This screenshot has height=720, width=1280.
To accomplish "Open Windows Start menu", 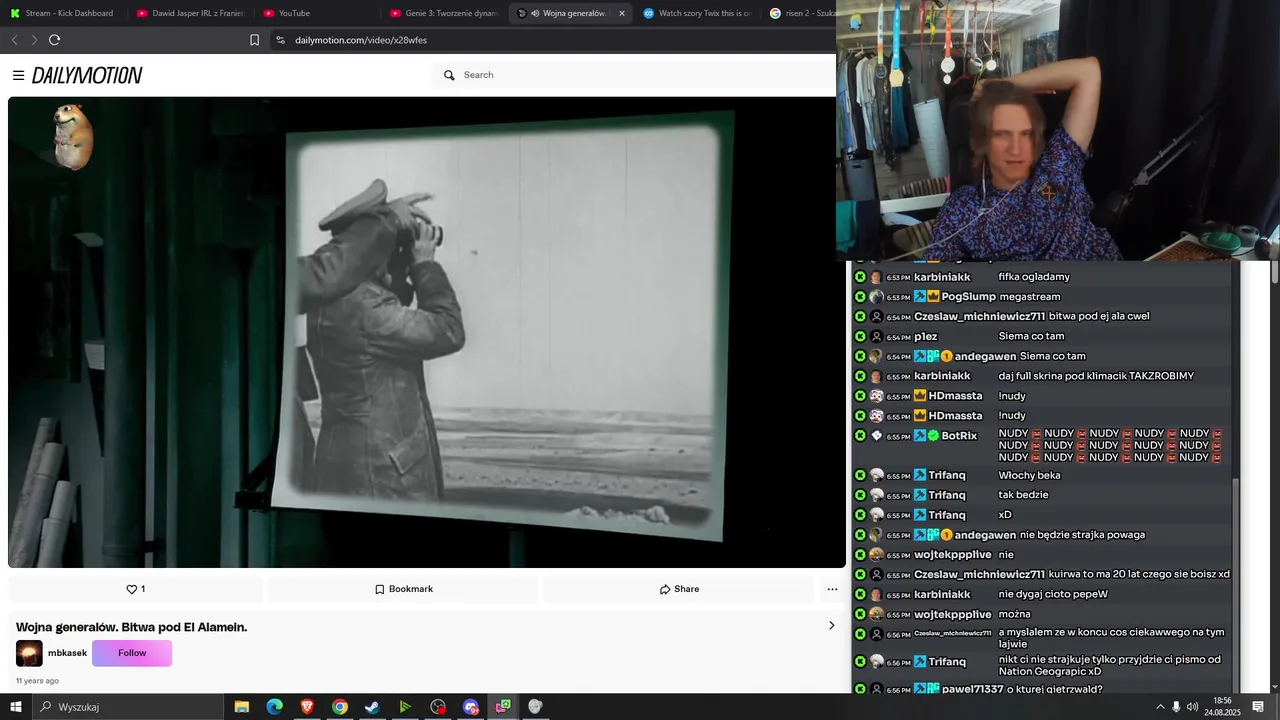I will (15, 707).
